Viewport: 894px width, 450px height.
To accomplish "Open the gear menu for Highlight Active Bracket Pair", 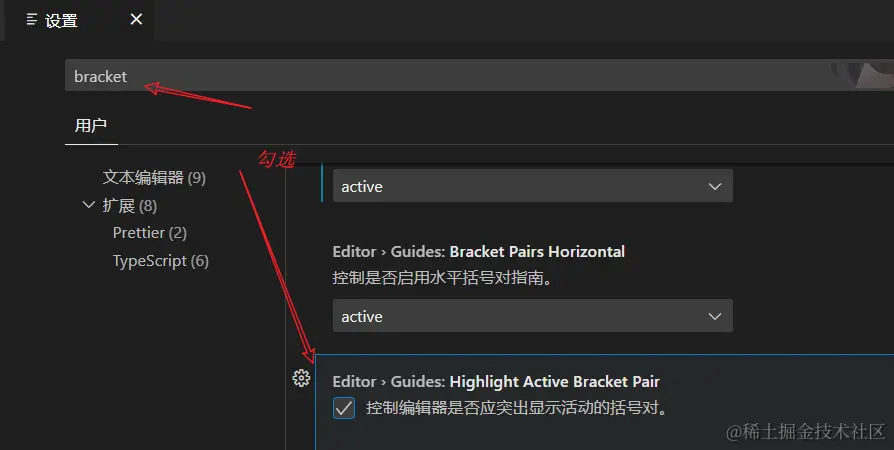I will [301, 378].
